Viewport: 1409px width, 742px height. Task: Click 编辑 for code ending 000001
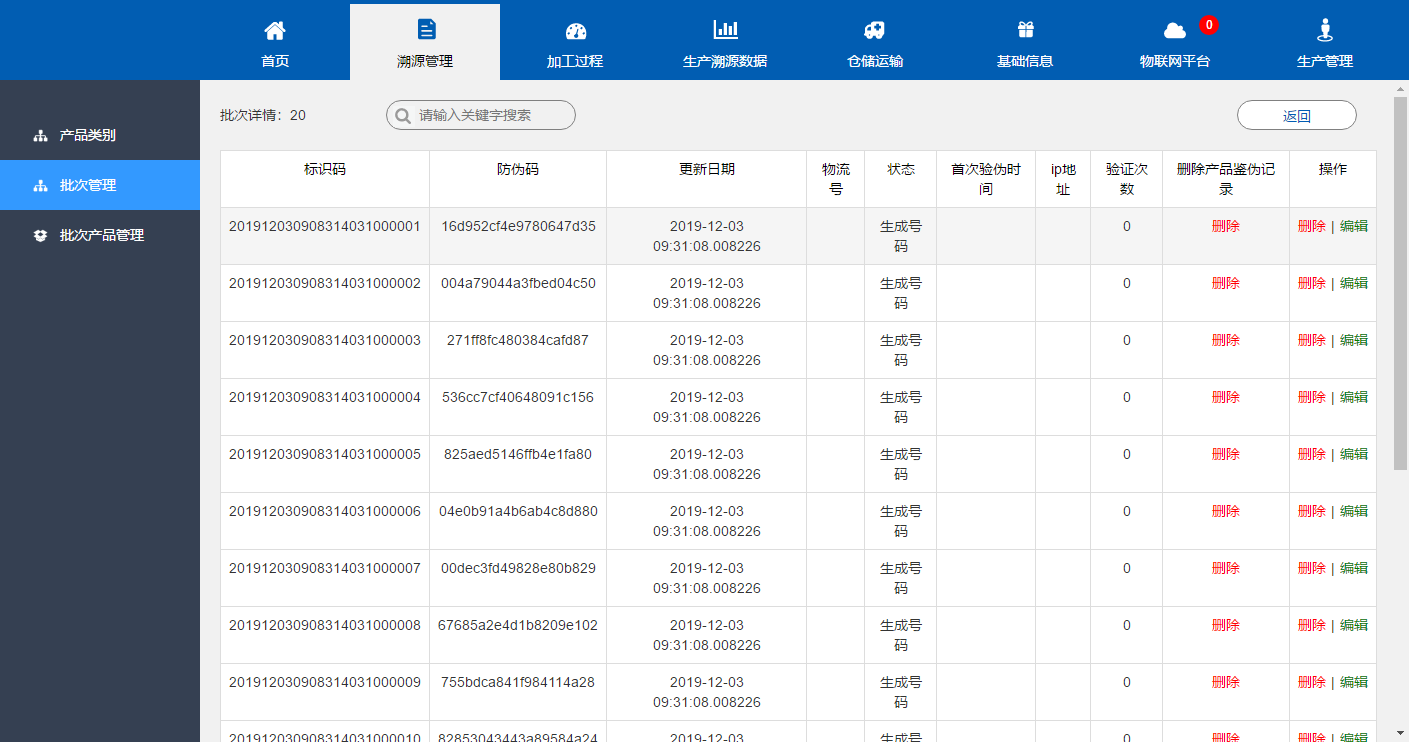point(1354,226)
